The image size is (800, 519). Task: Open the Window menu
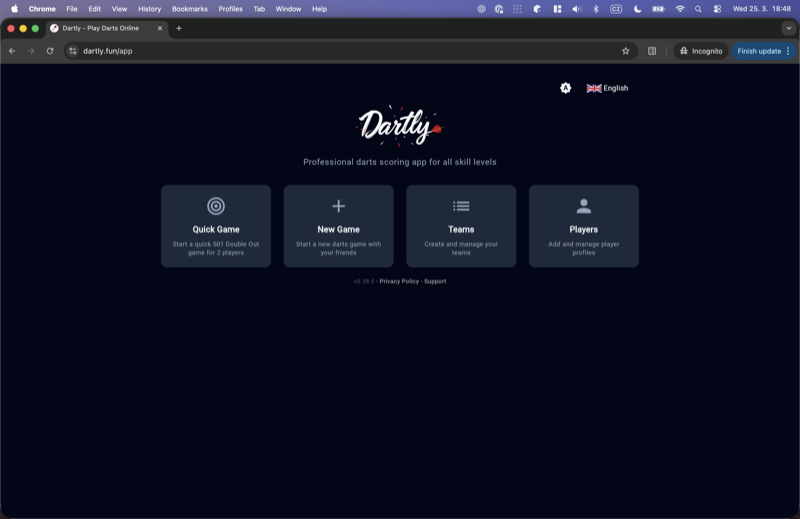click(288, 9)
